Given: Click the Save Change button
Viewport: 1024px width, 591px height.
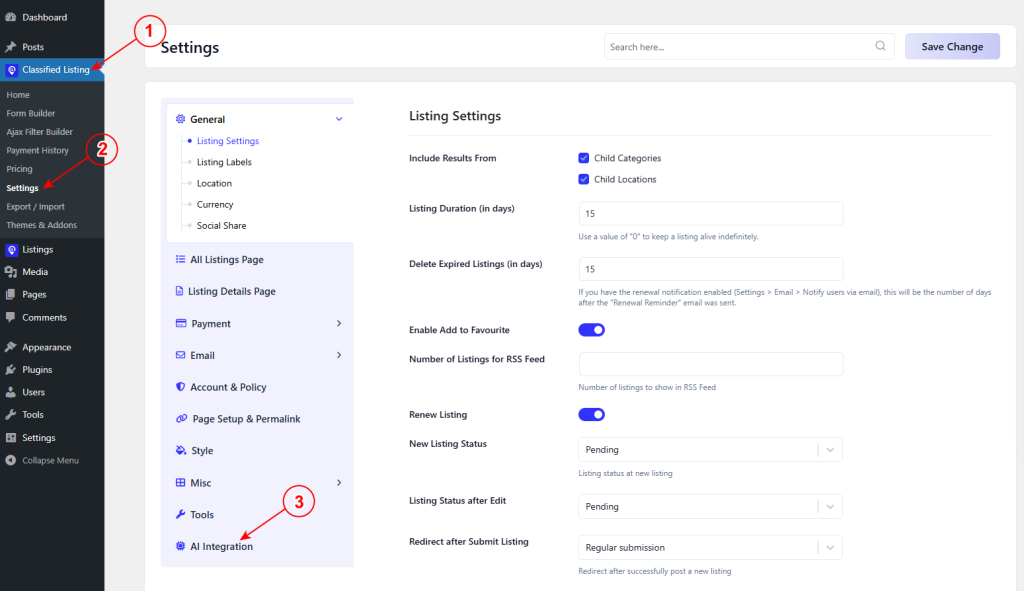Looking at the screenshot, I should pos(952,46).
